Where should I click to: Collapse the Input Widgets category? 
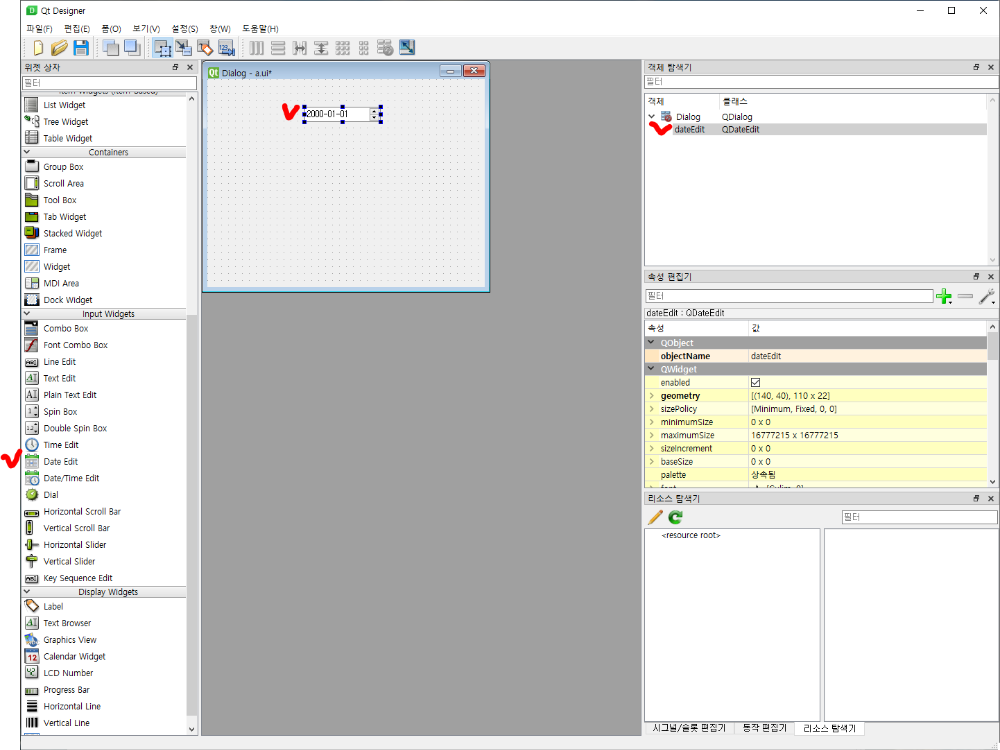pos(27,314)
